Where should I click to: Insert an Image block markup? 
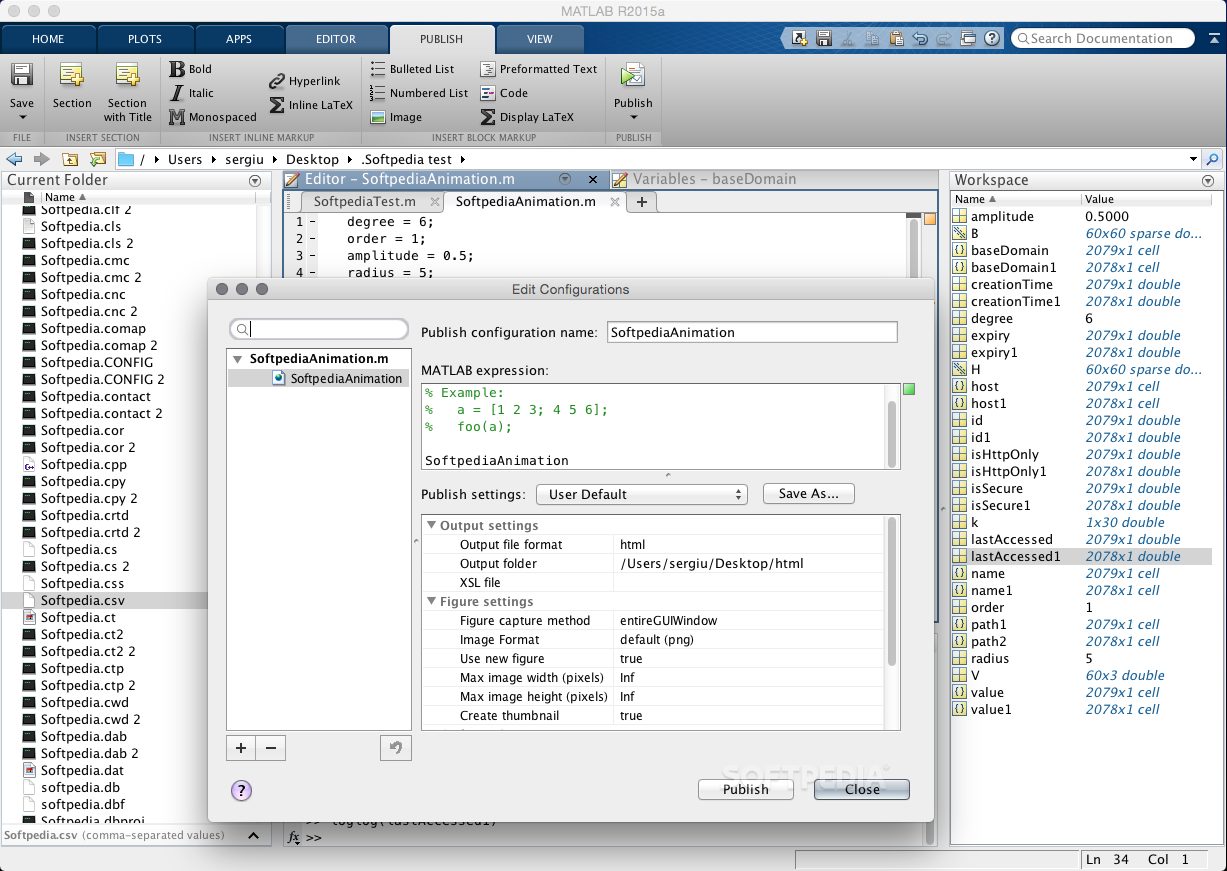pos(396,117)
